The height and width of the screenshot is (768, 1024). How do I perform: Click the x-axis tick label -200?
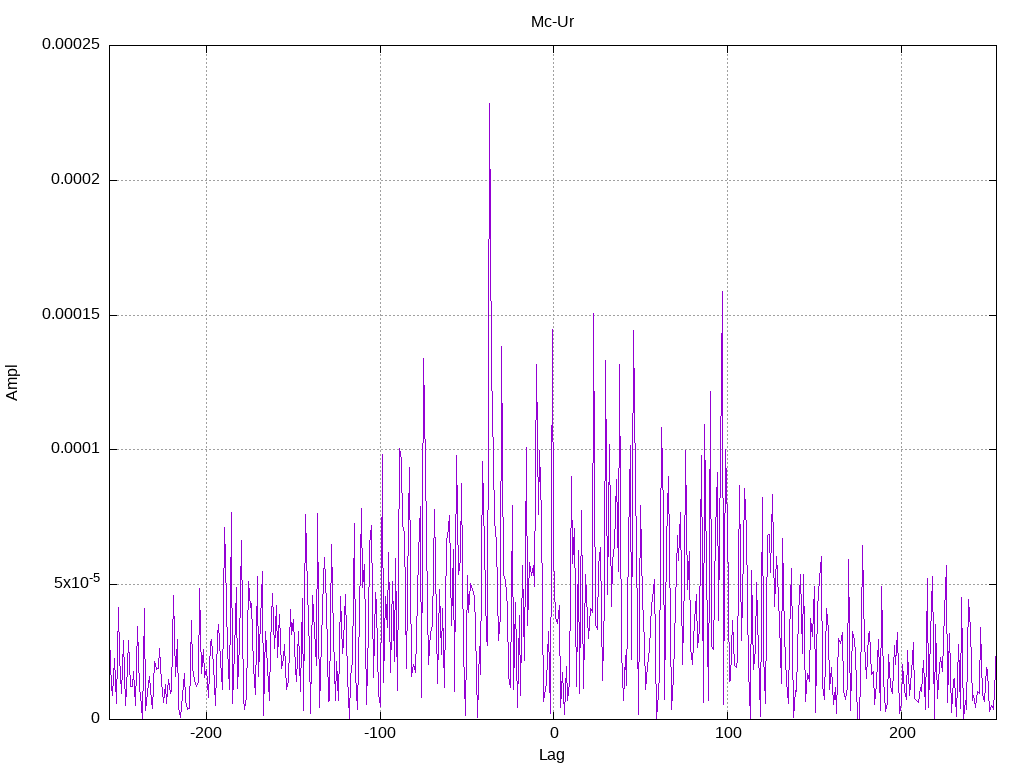(206, 733)
